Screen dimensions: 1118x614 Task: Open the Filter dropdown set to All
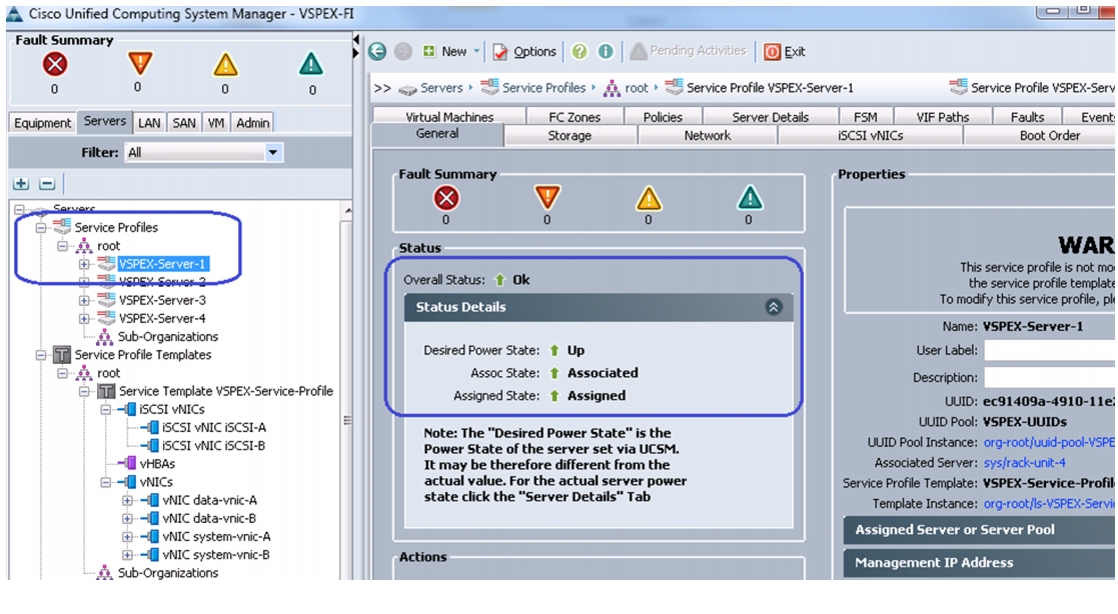coord(204,153)
